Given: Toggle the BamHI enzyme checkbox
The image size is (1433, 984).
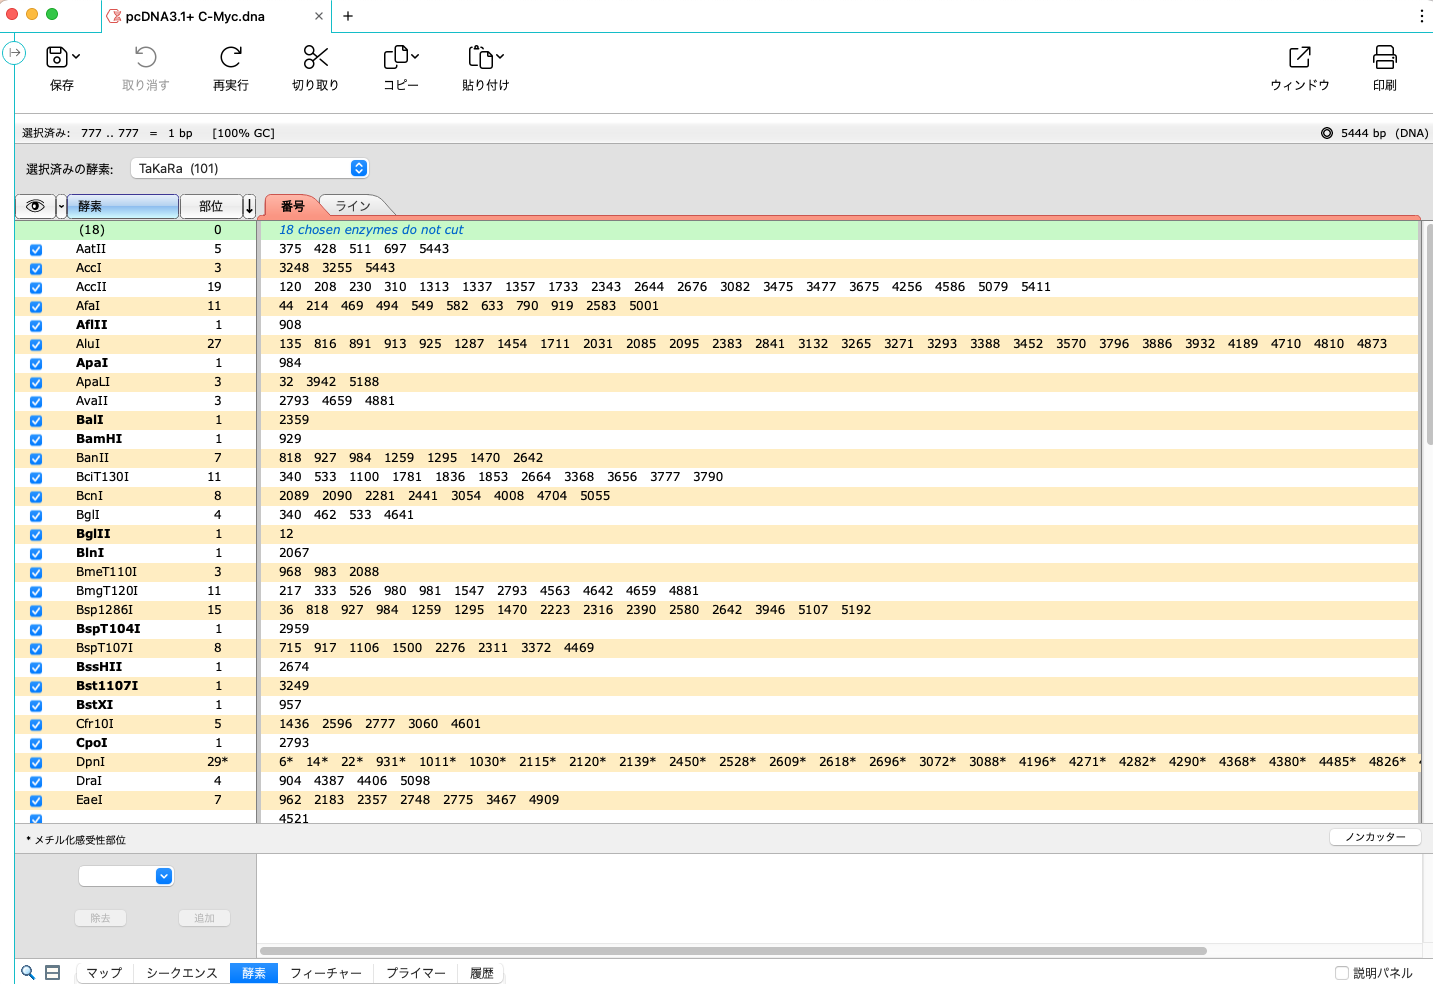Looking at the screenshot, I should 36,440.
